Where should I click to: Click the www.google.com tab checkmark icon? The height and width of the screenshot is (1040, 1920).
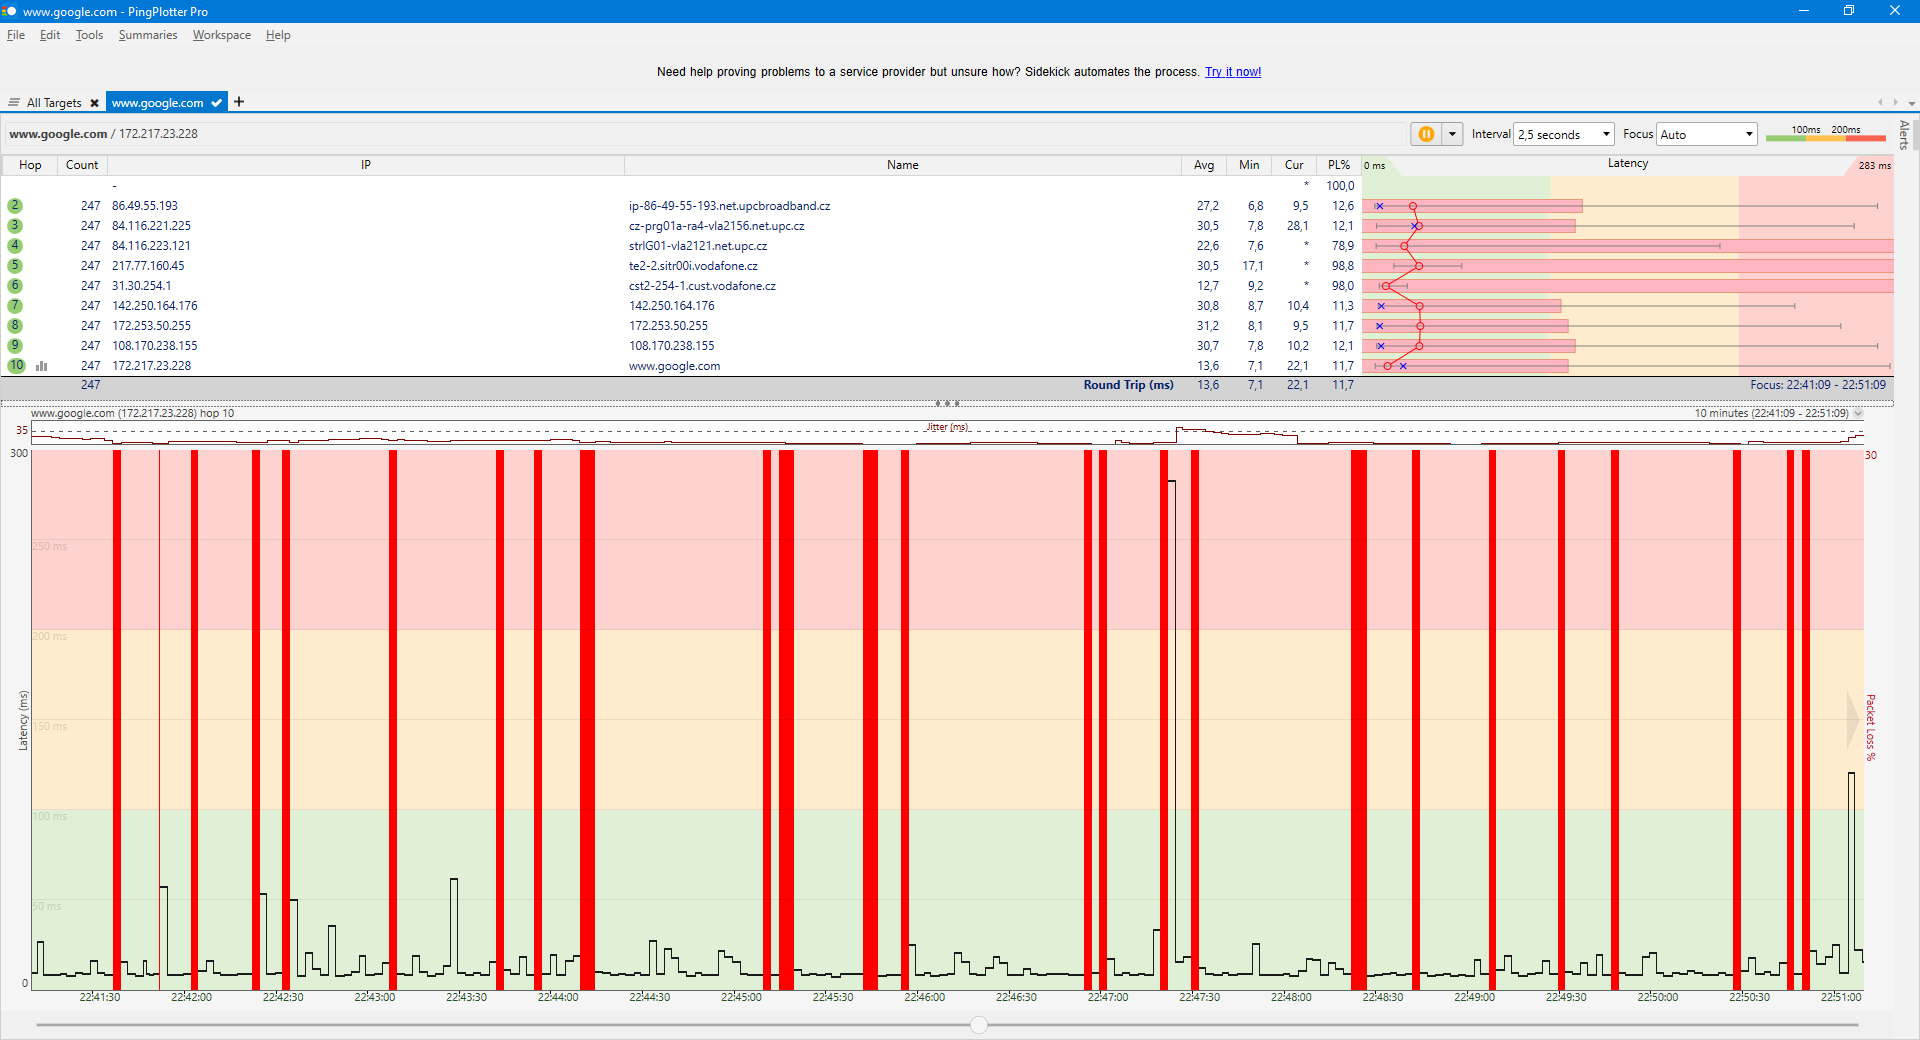click(x=216, y=103)
